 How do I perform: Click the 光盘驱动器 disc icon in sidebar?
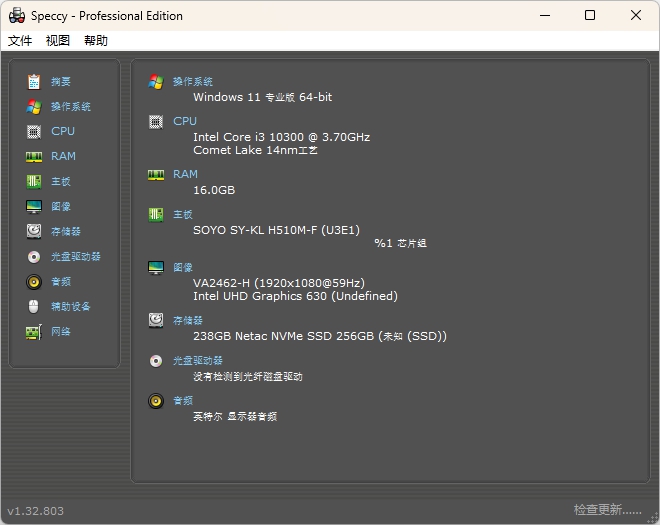pyautogui.click(x=34, y=257)
